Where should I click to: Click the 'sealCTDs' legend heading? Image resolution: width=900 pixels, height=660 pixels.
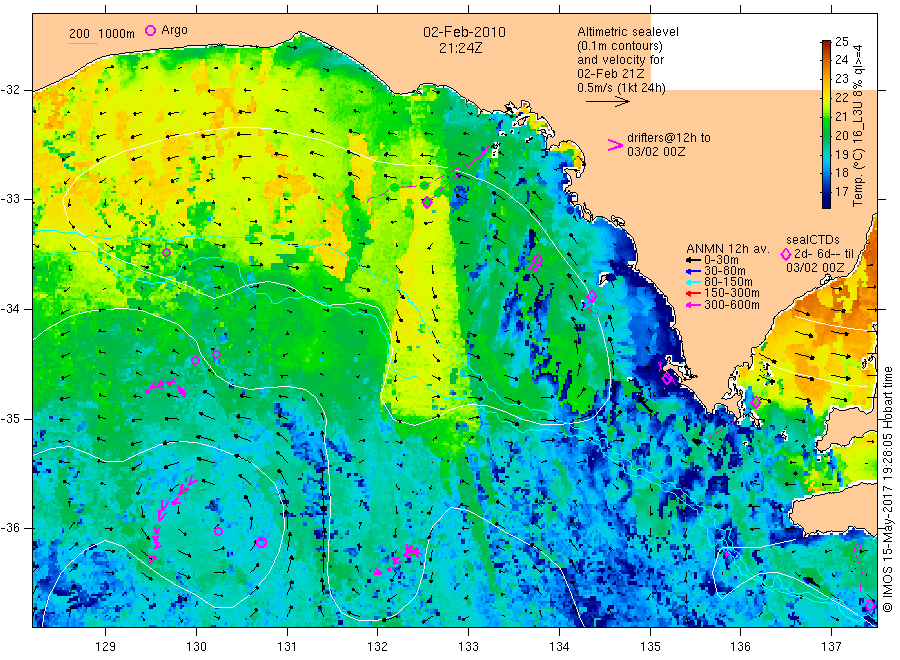(x=813, y=240)
